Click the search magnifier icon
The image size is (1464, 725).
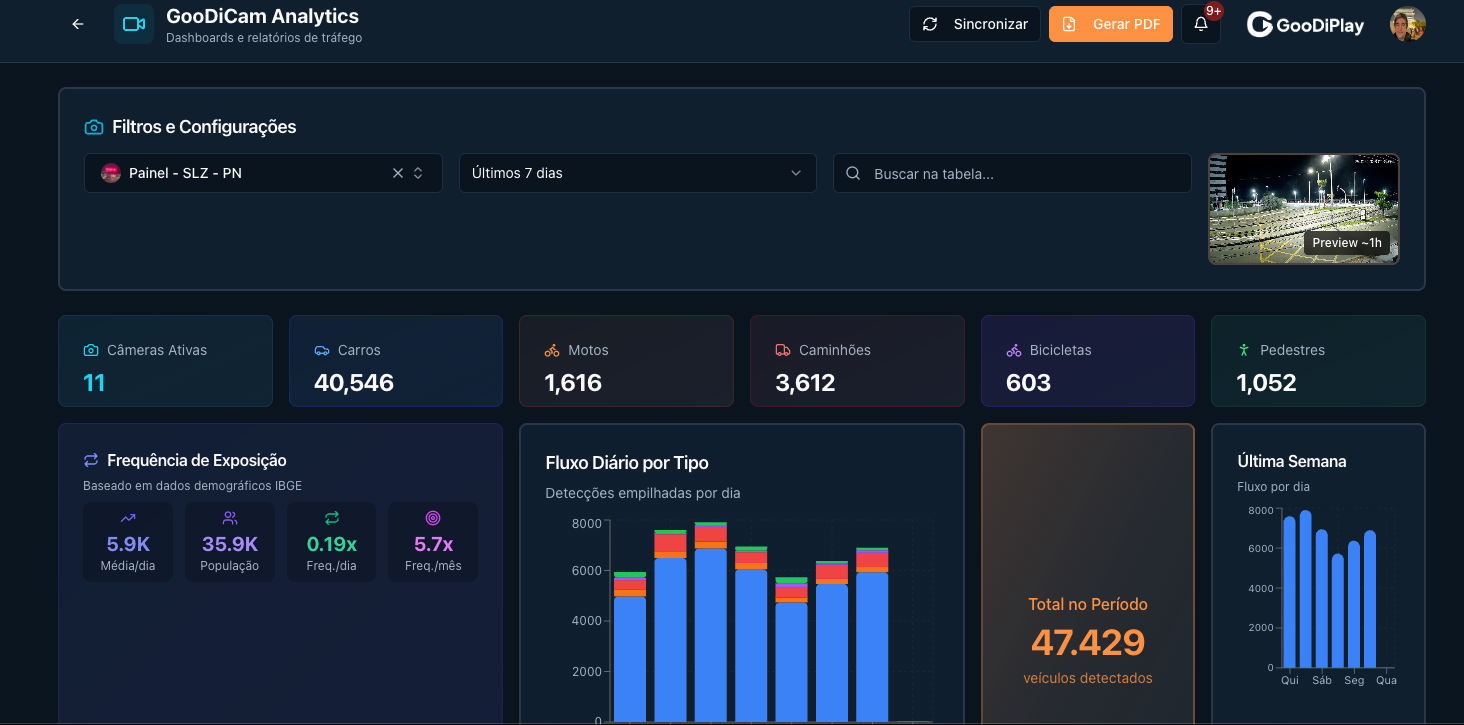[853, 173]
